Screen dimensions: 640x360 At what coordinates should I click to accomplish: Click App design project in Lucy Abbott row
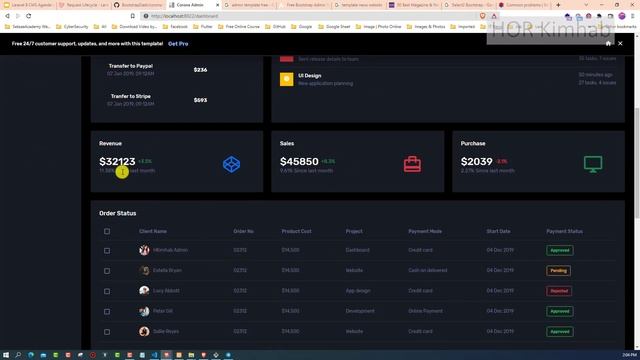(x=358, y=291)
